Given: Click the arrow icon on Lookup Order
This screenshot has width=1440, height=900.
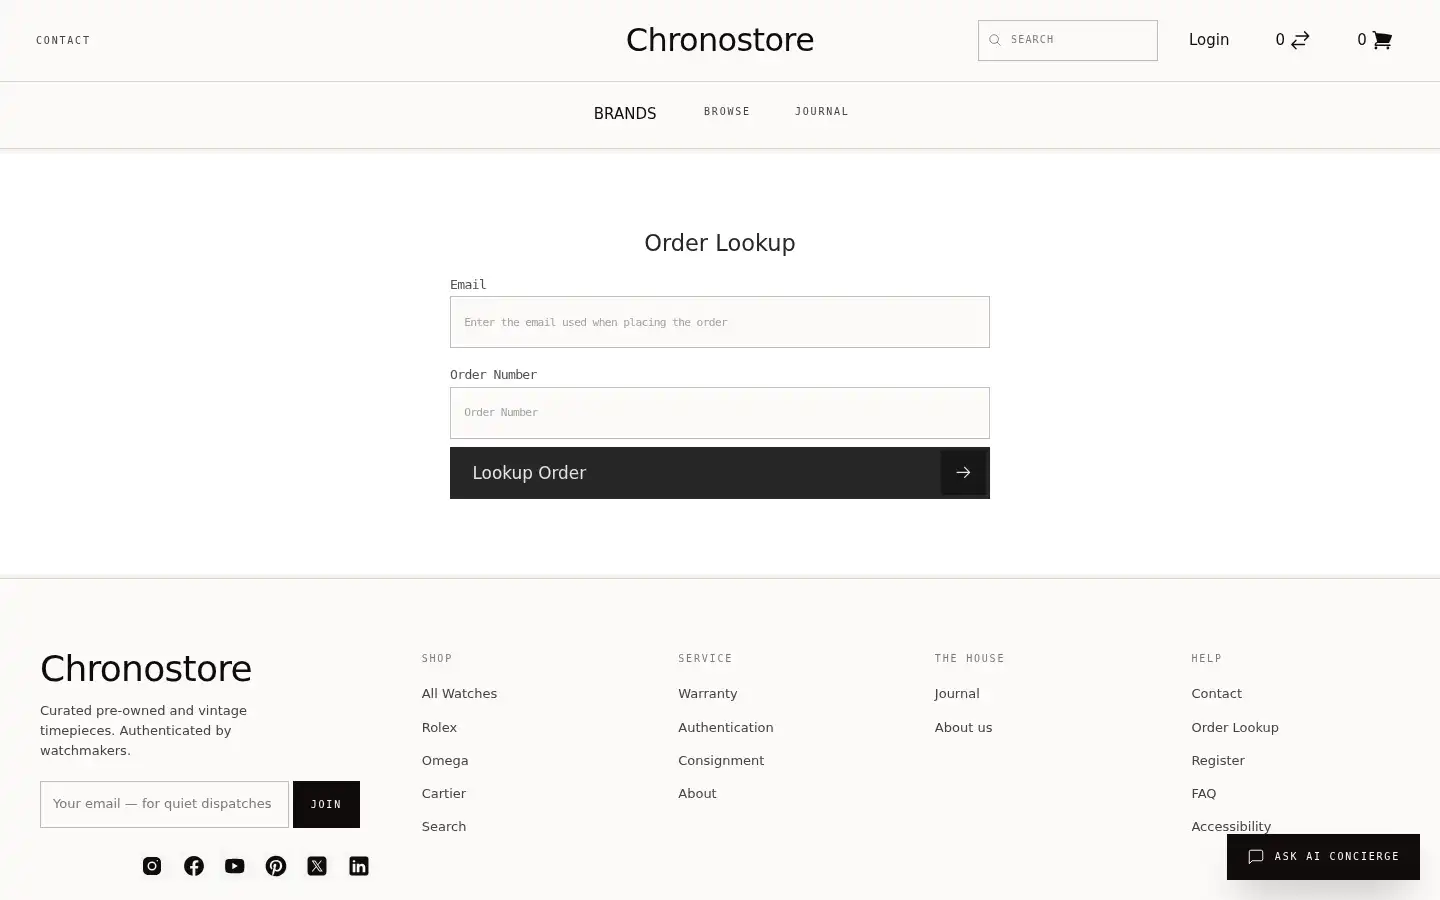Looking at the screenshot, I should (x=963, y=473).
